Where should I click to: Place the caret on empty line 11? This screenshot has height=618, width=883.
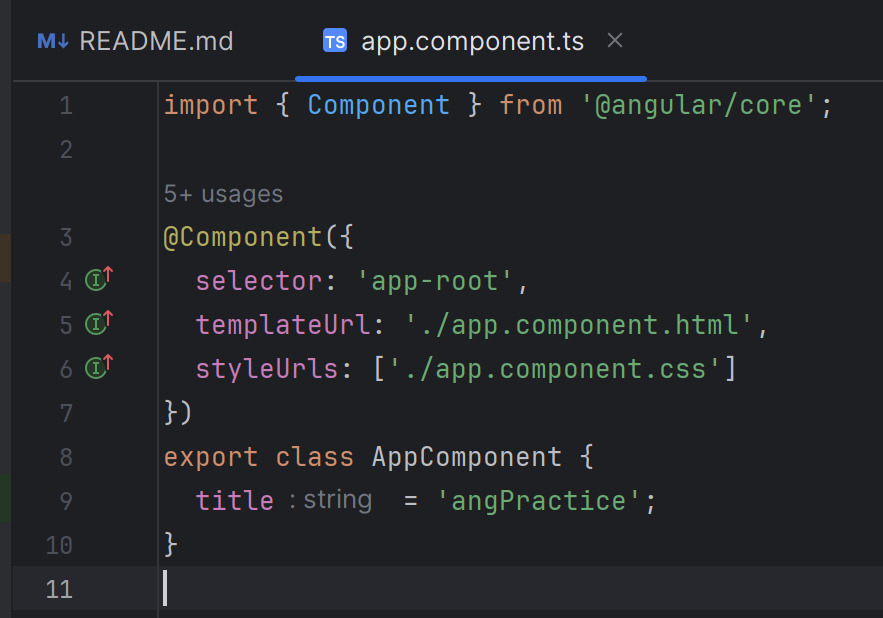tap(448, 589)
